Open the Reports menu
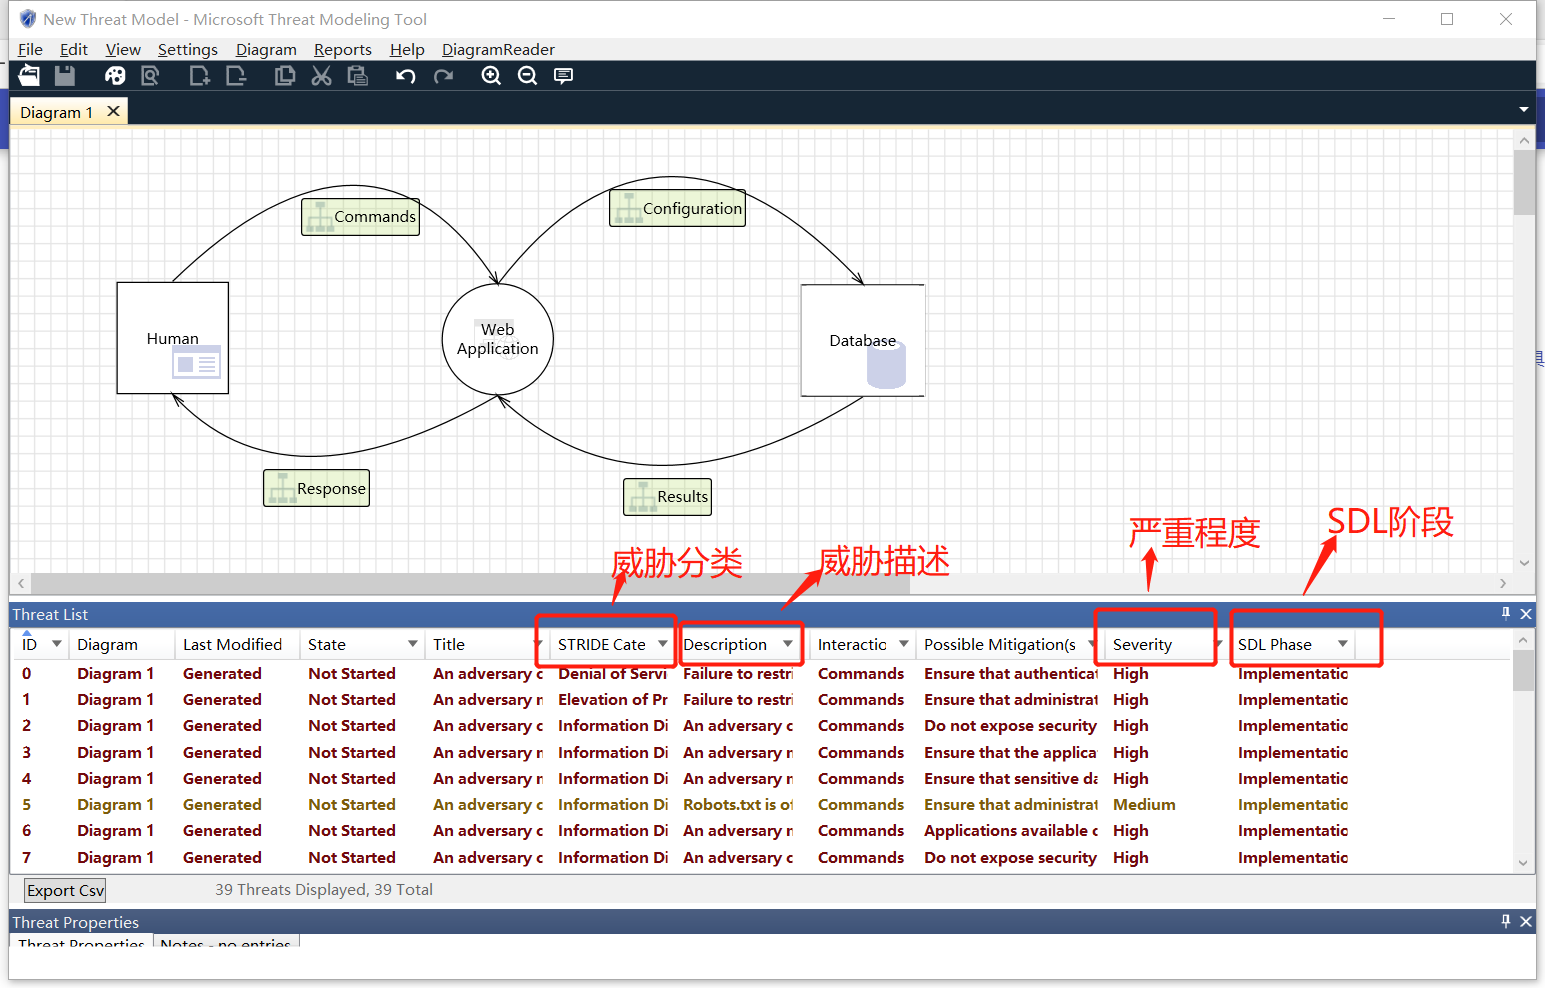 point(343,49)
